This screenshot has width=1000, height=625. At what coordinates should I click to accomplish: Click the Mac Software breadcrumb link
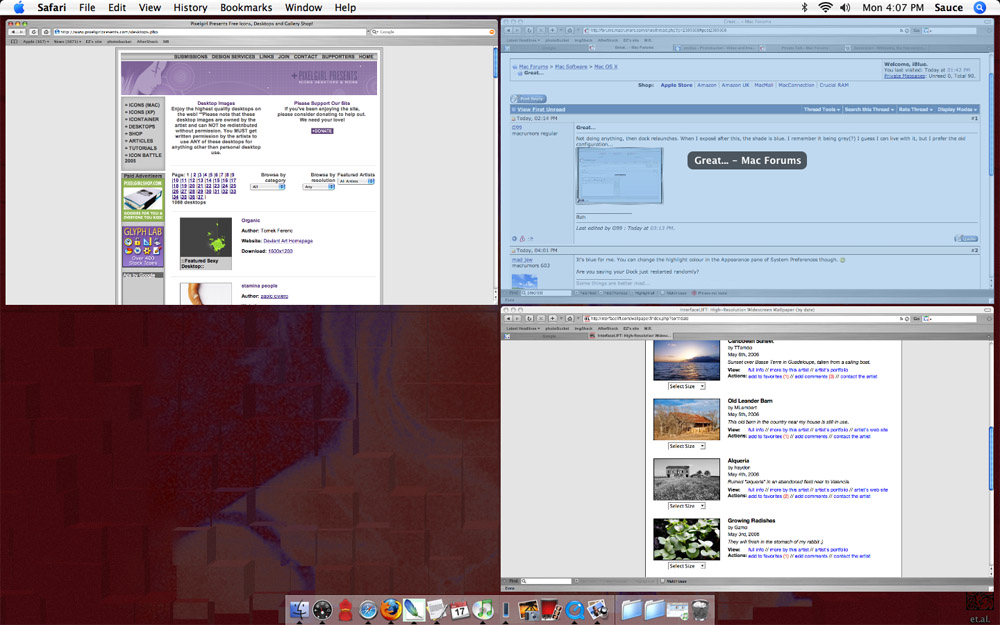(571, 67)
